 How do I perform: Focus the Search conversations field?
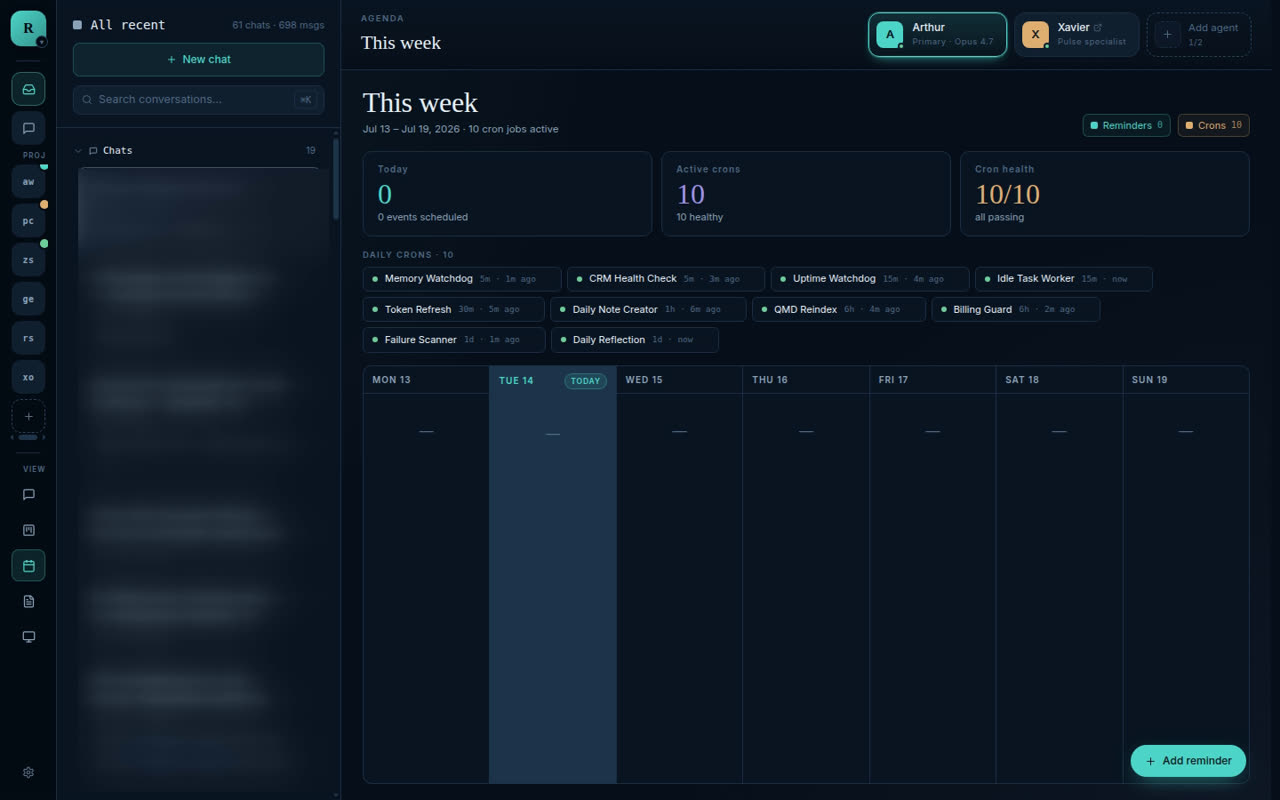tap(198, 100)
